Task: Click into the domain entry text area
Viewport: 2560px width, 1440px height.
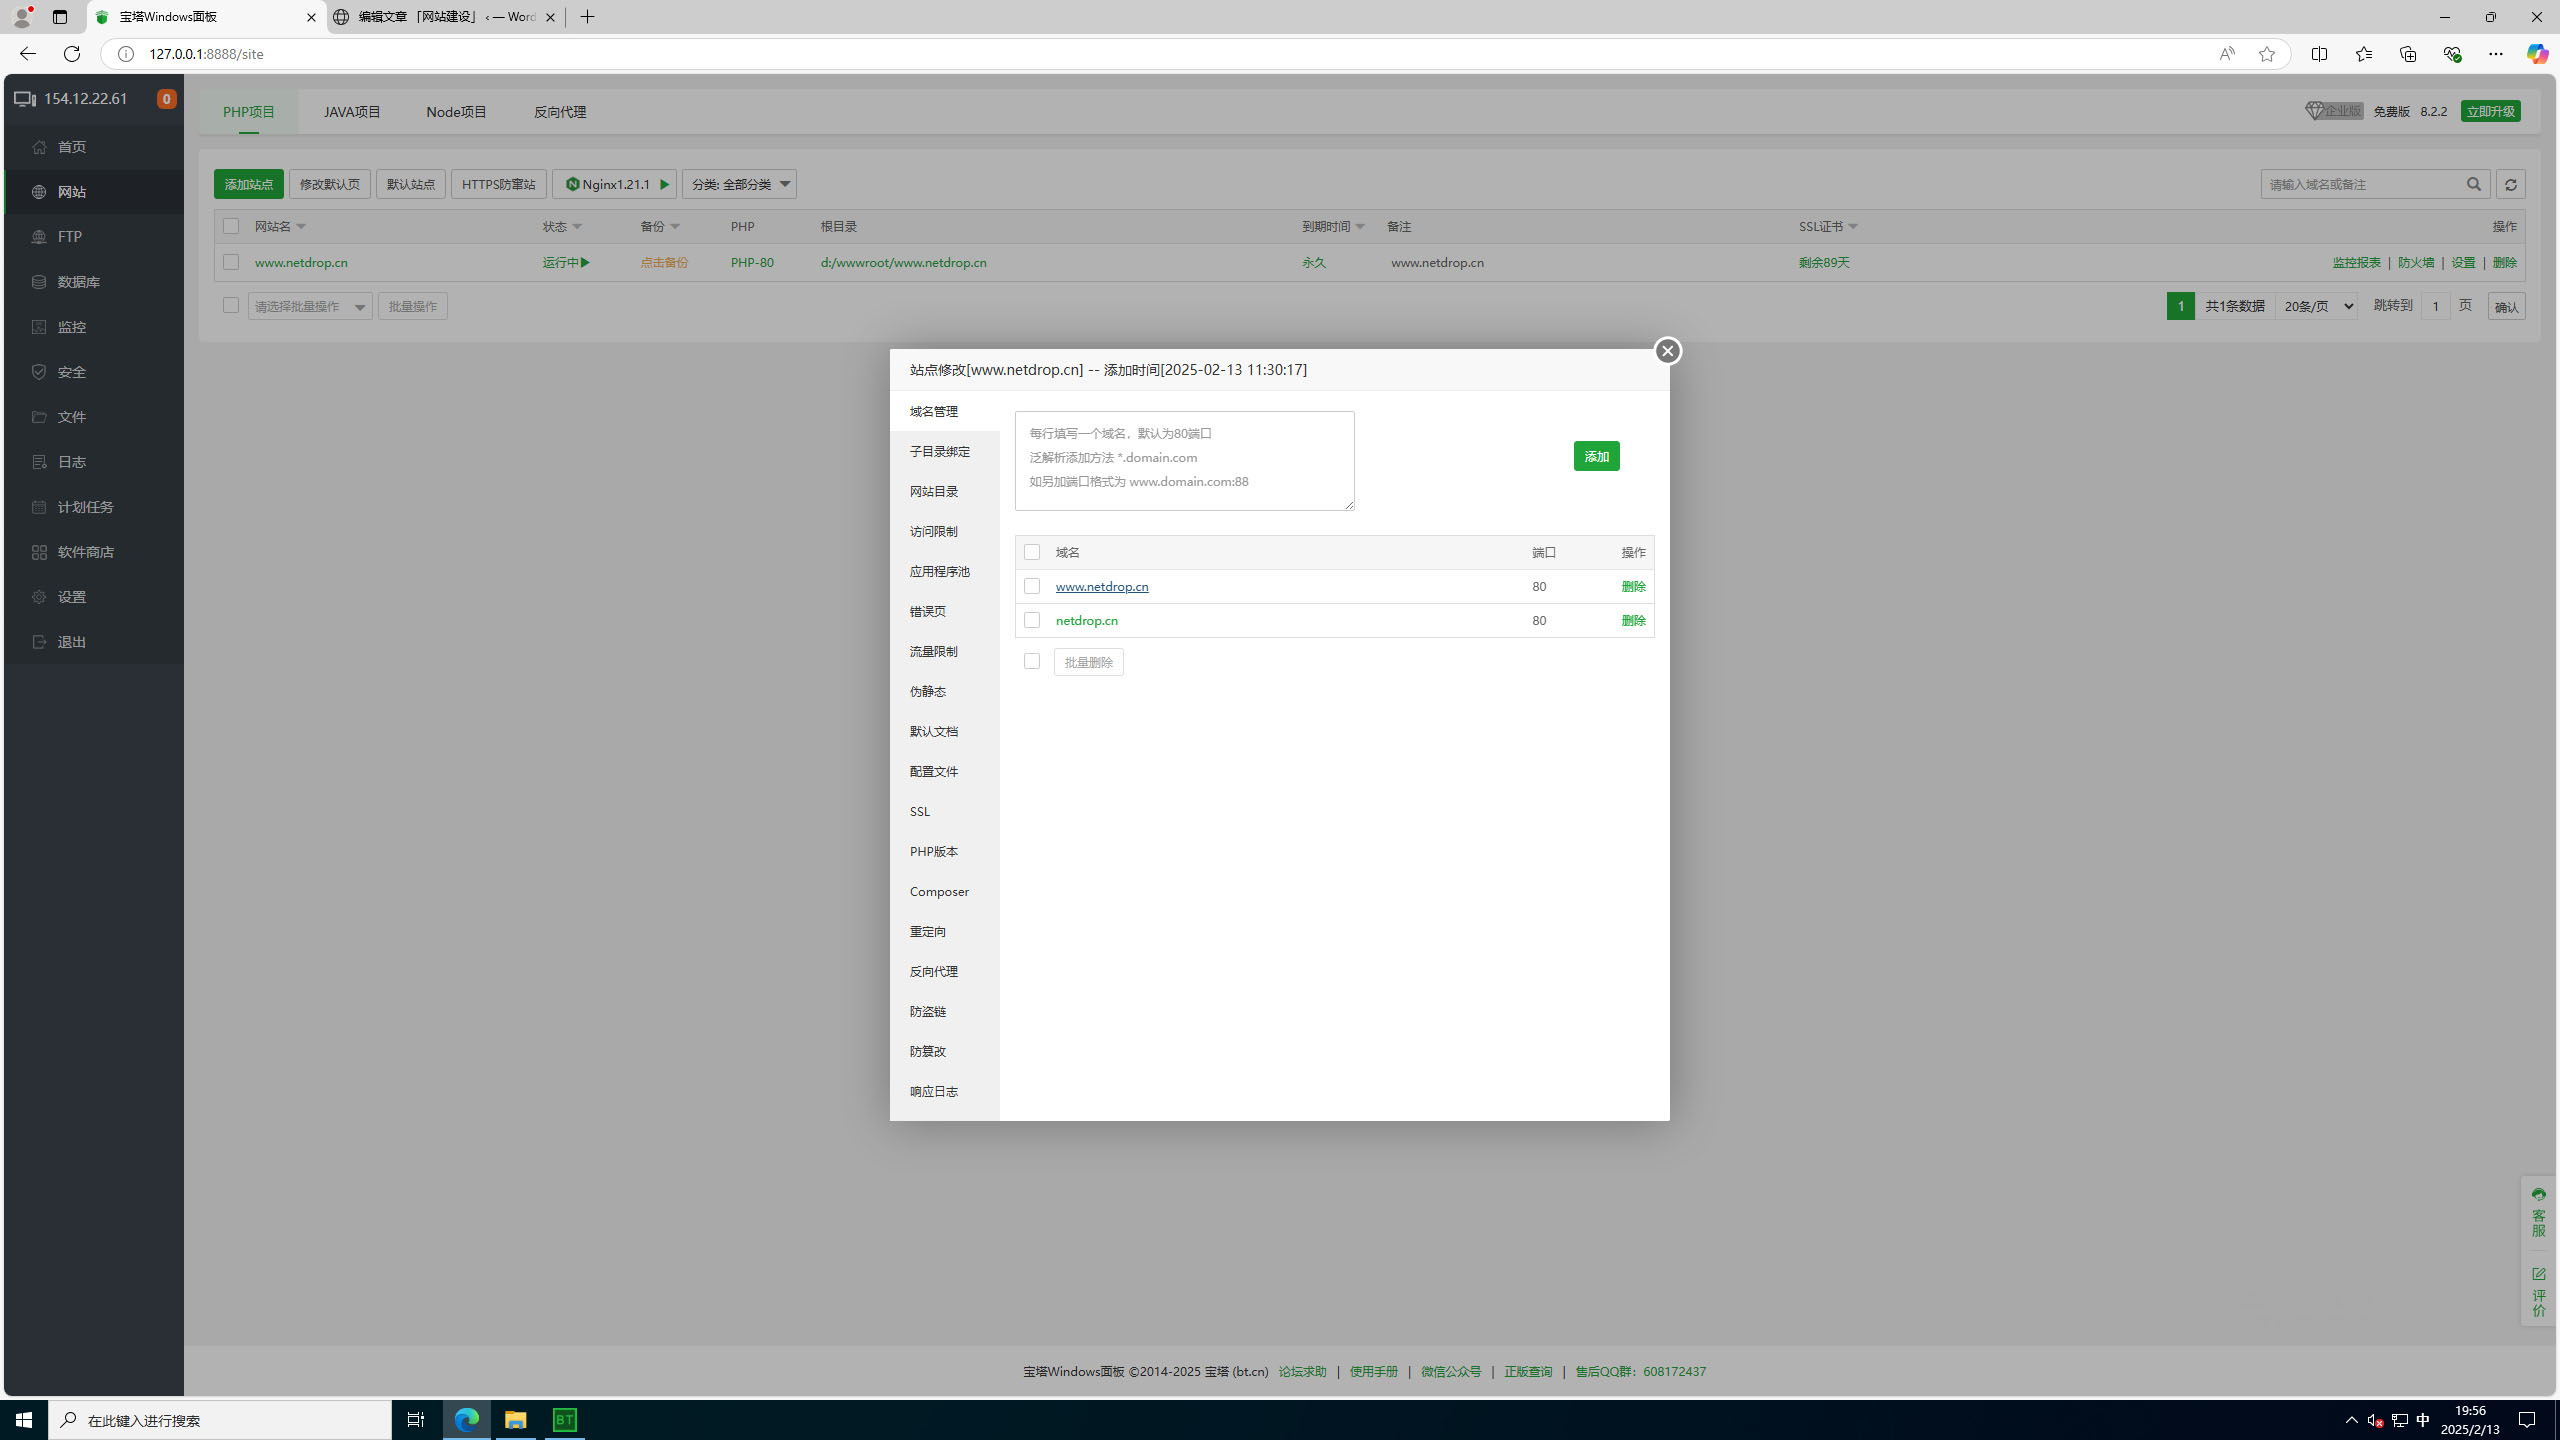Action: point(1184,461)
